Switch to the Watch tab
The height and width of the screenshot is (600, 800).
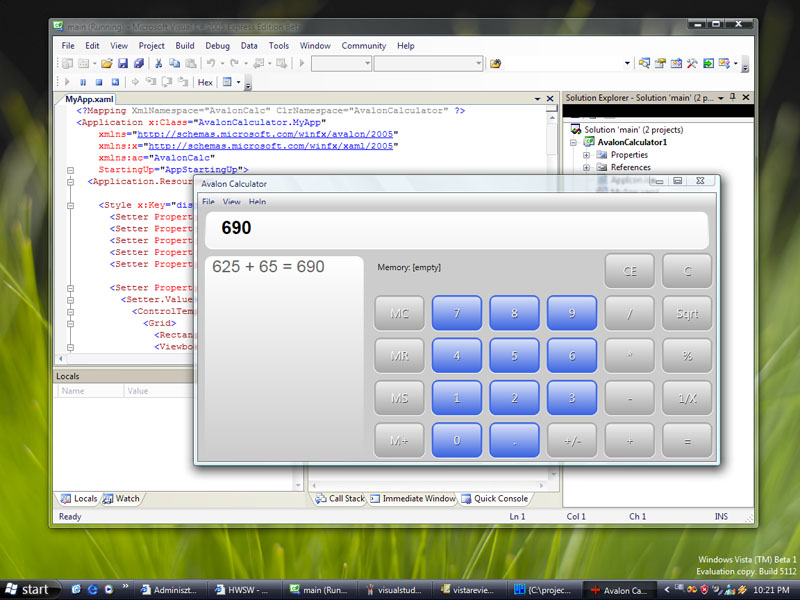(x=121, y=498)
